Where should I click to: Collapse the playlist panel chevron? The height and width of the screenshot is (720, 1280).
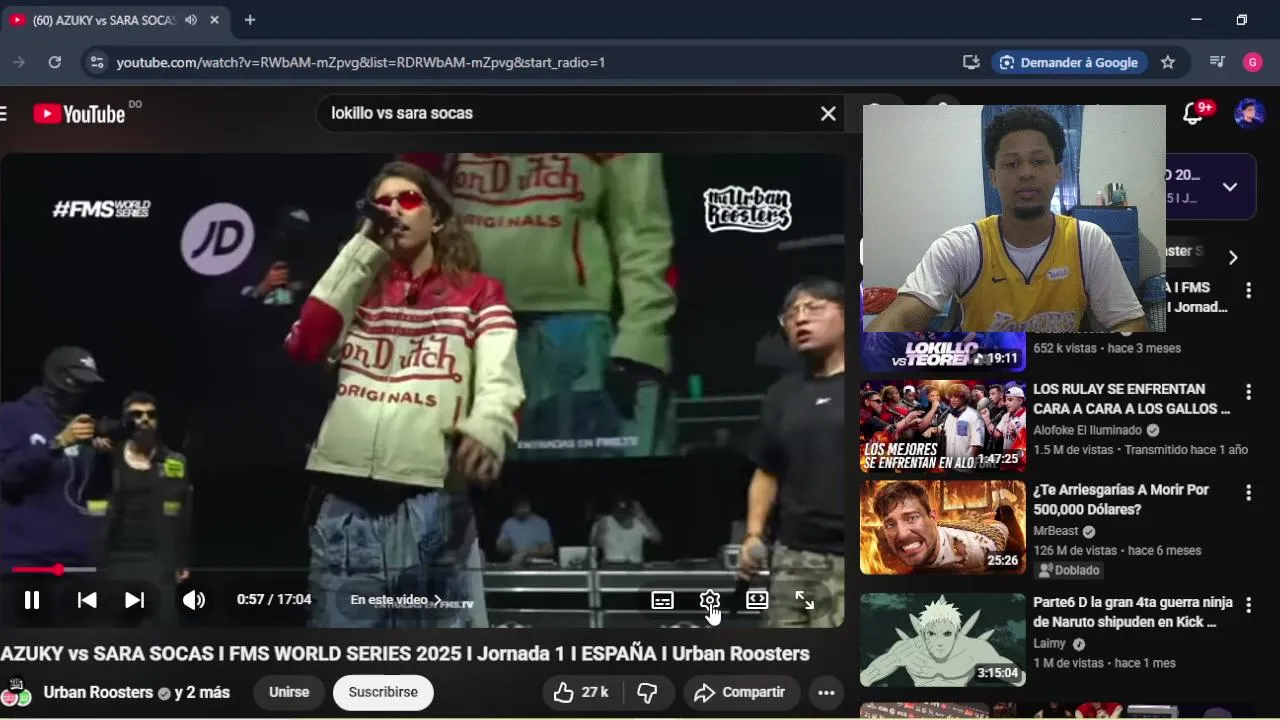point(1230,187)
